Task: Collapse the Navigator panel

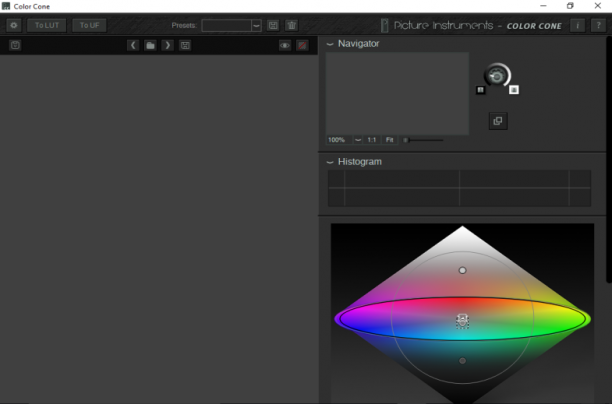Action: coord(330,44)
